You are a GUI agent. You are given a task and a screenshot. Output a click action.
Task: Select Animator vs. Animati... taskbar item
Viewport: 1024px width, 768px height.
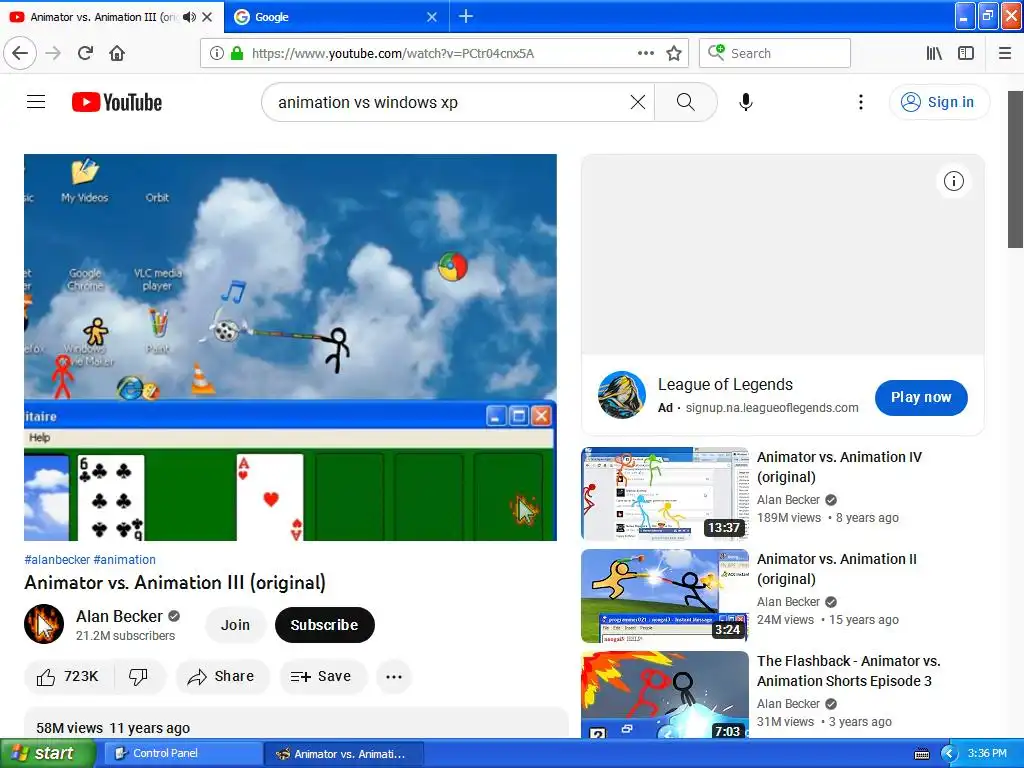pyautogui.click(x=344, y=754)
